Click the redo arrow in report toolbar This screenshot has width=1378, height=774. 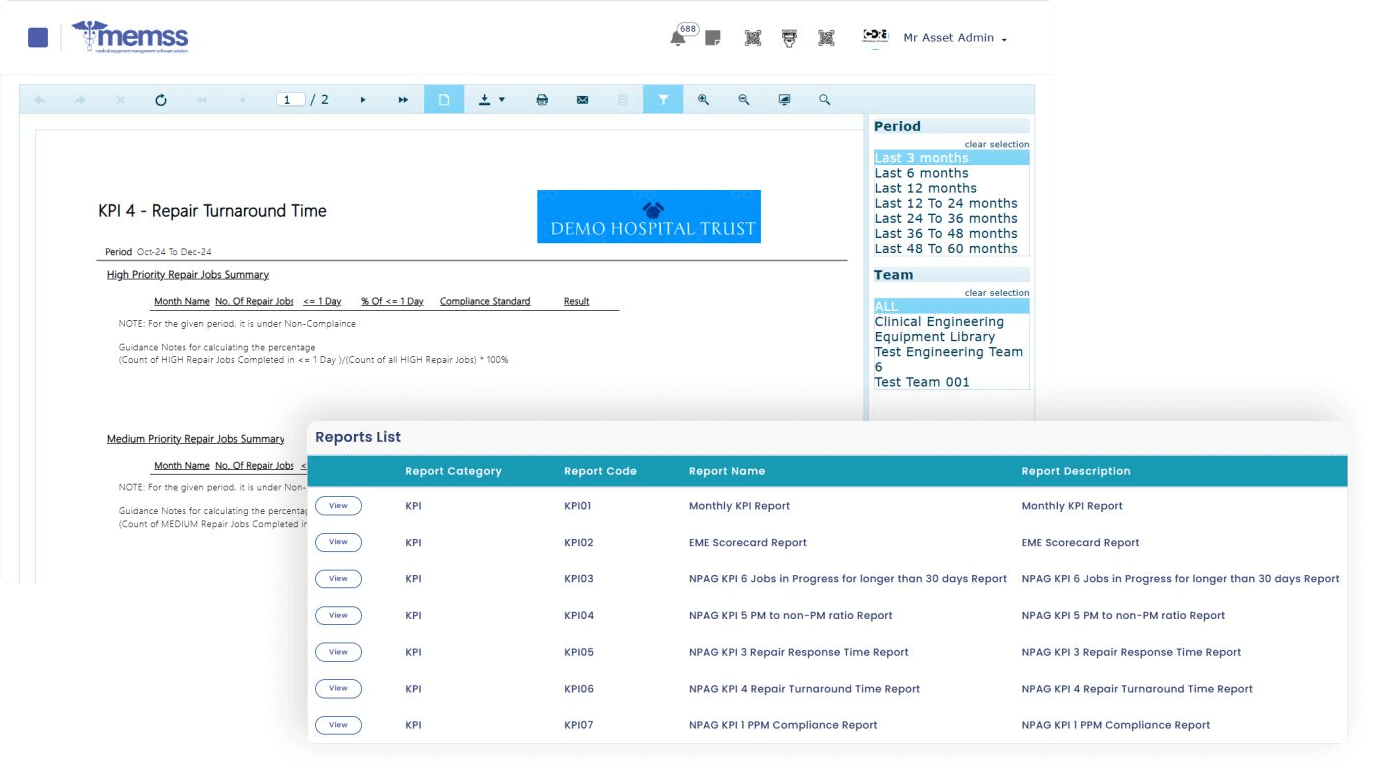coord(80,100)
